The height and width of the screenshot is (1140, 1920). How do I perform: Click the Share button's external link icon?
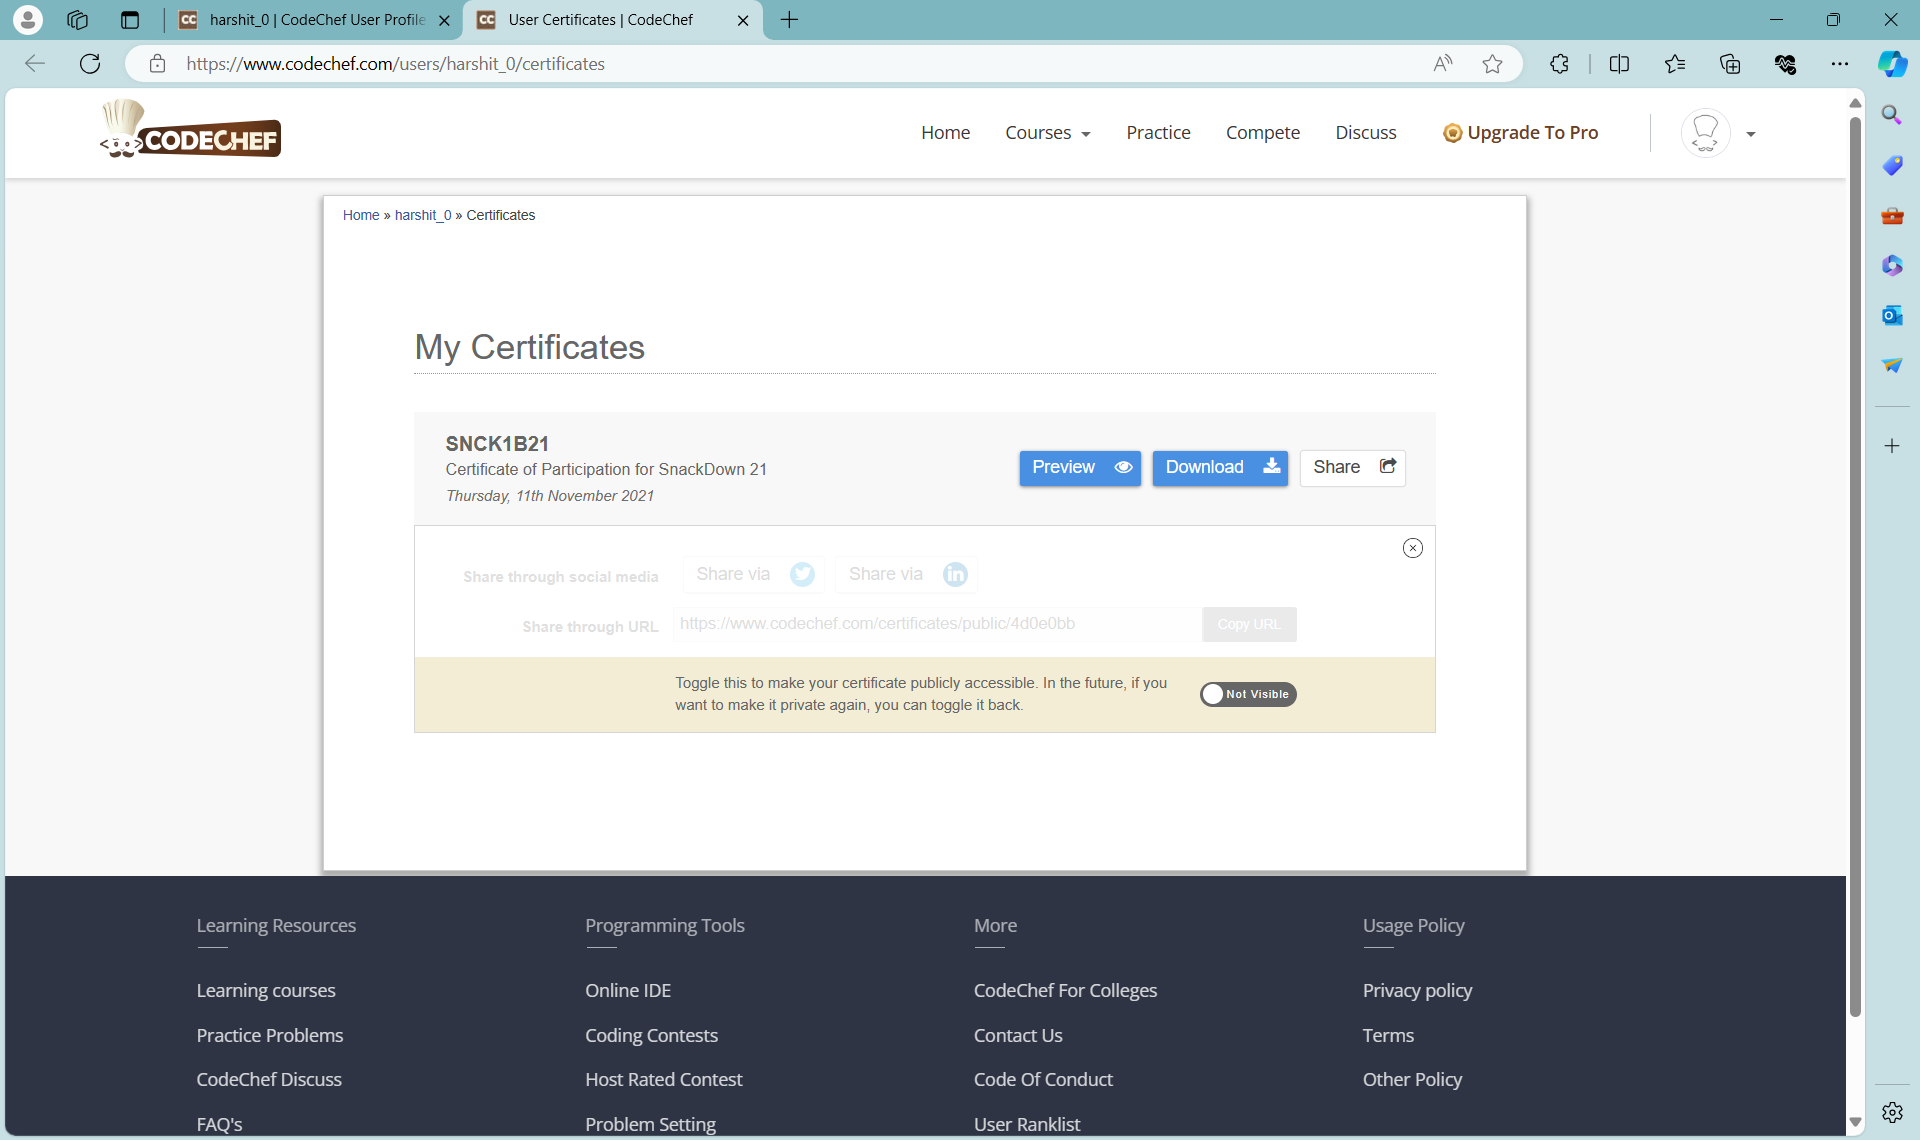click(1387, 466)
